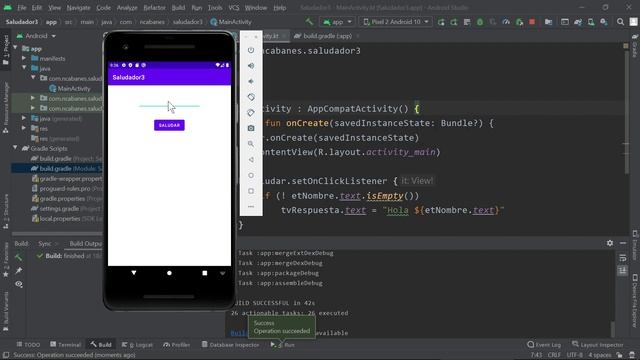
Task: Toggle the Resource Manager side button
Action: tap(6, 108)
